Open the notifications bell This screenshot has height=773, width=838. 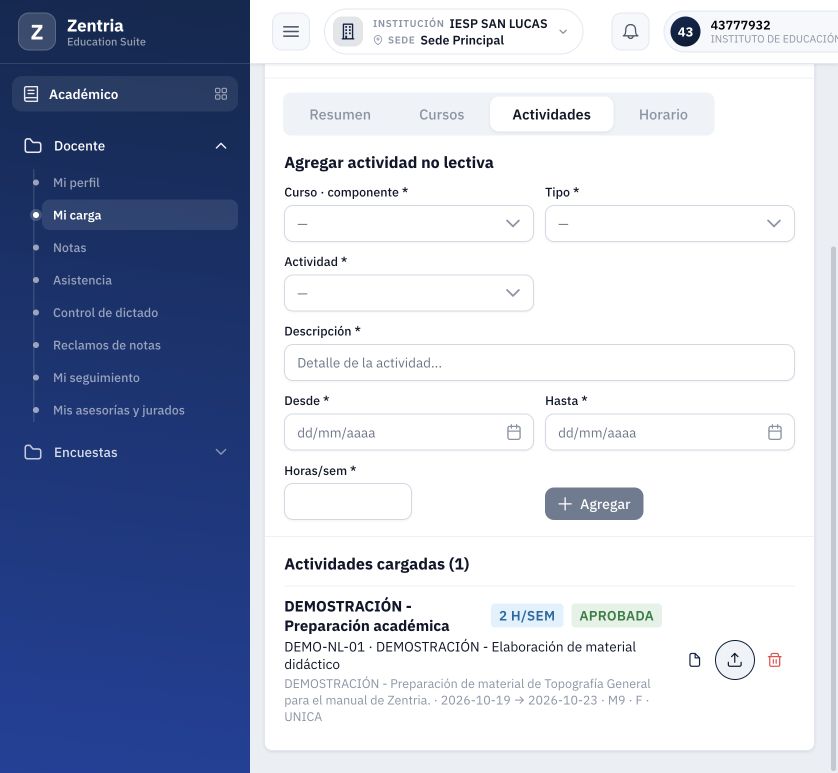coord(630,32)
